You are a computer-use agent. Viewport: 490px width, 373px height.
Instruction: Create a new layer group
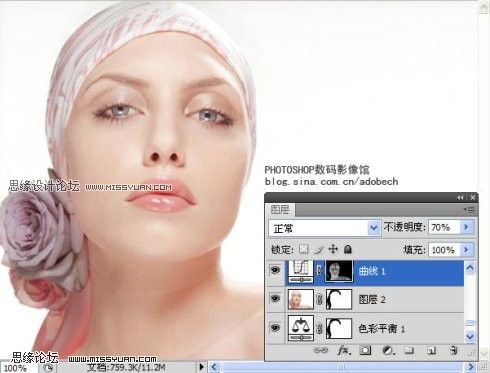[409, 350]
